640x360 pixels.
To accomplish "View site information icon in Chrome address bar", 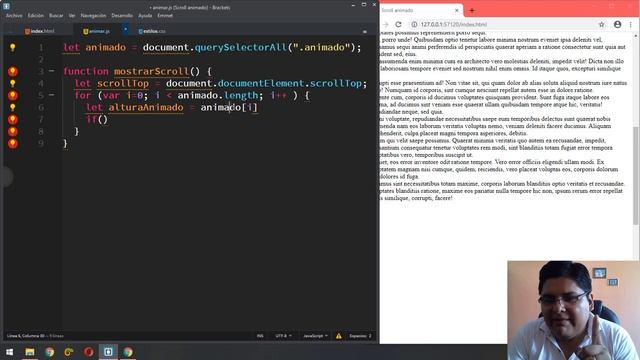I will (414, 24).
